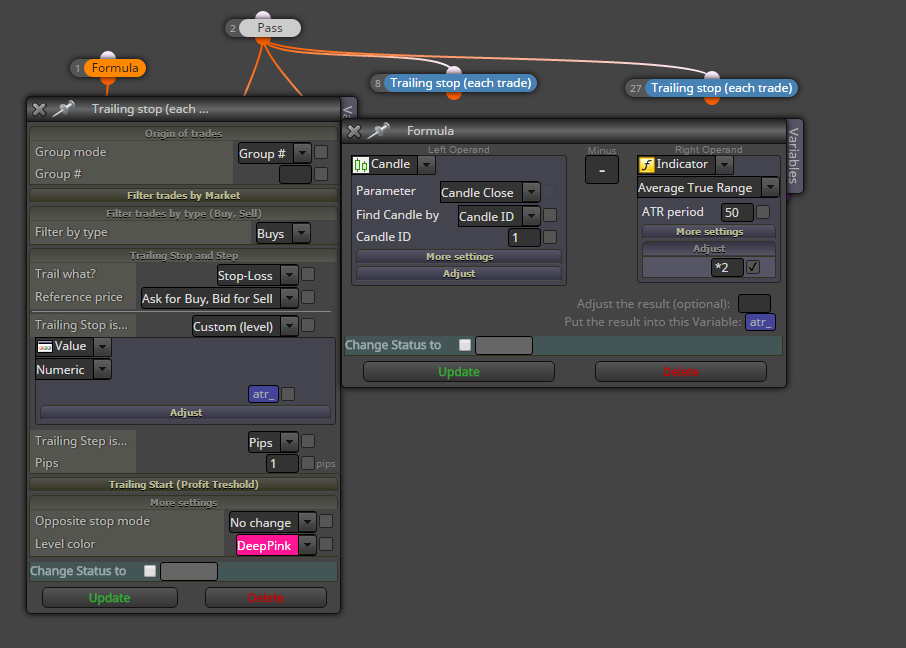
Task: Toggle the Trailing Stop is checkbox
Action: click(309, 325)
